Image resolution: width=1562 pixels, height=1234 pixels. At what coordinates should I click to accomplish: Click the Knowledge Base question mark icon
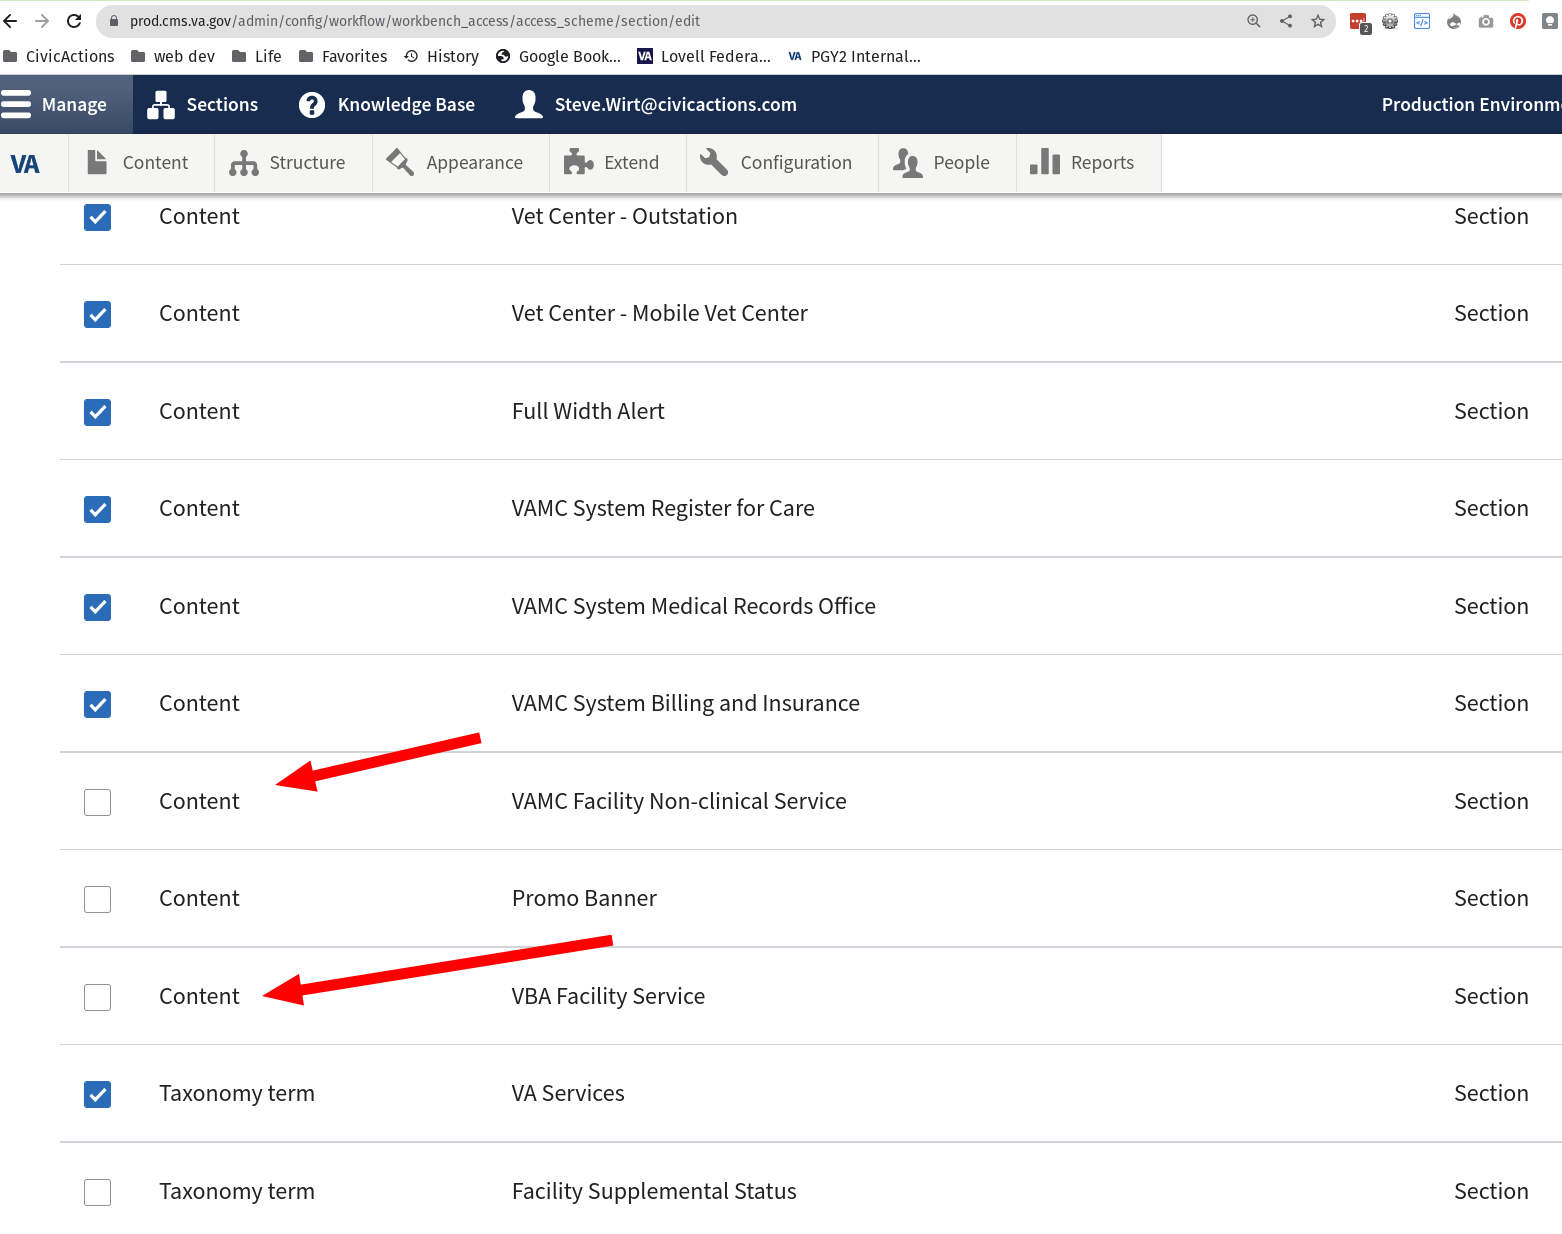coord(312,104)
